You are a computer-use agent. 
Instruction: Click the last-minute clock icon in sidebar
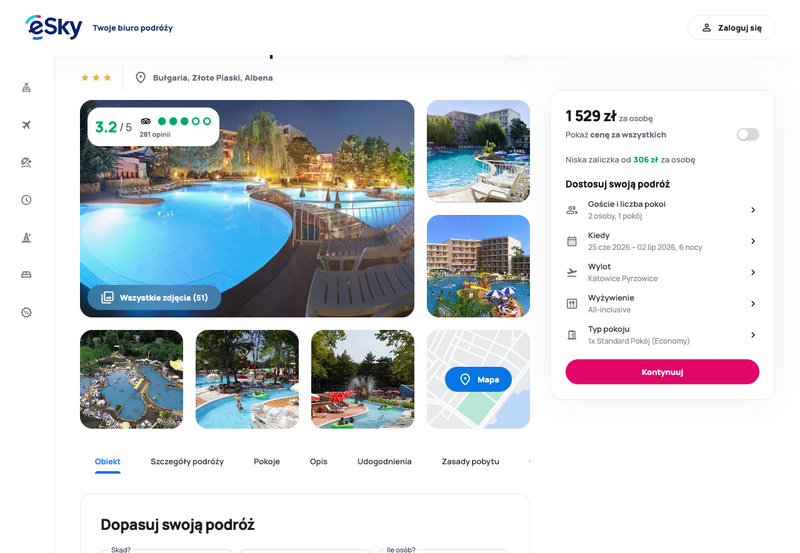click(27, 200)
